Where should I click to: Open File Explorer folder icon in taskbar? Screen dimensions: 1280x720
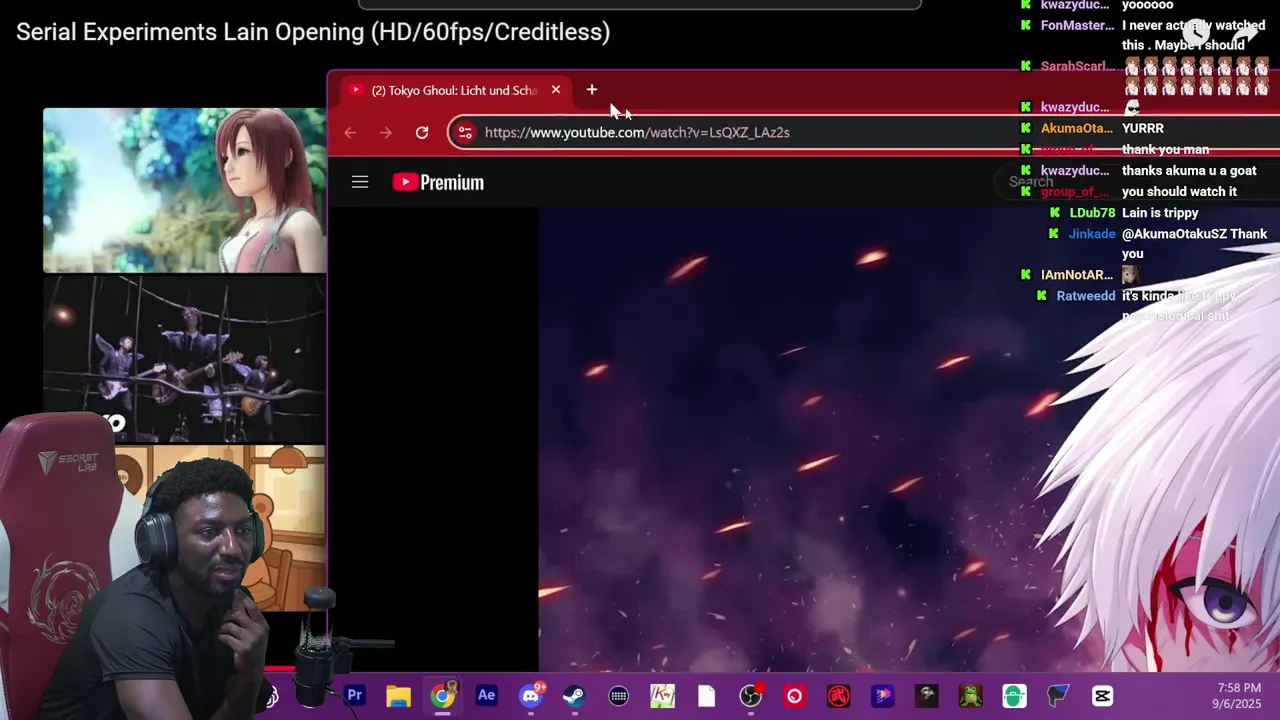click(x=398, y=696)
